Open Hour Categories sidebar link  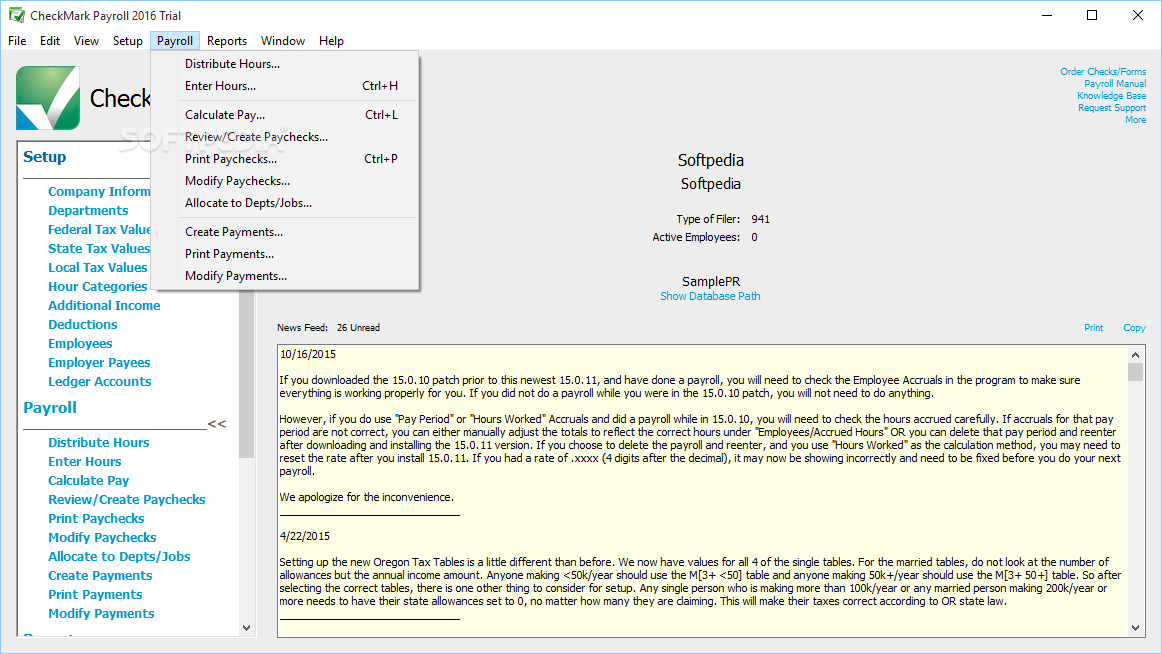(98, 287)
